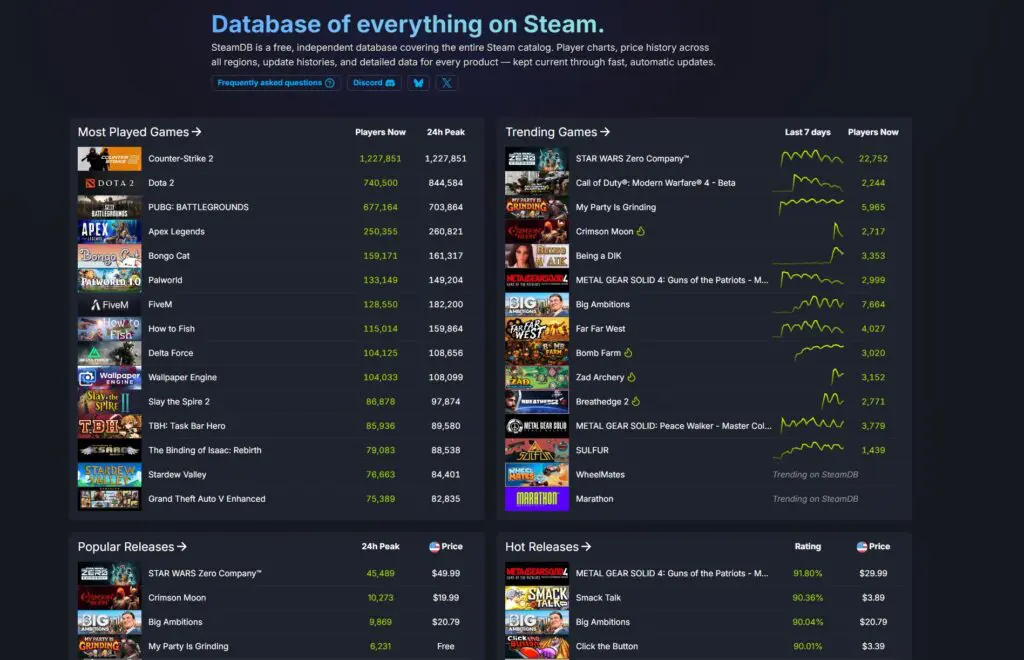Click the WheelMates thumbnail

537,475
